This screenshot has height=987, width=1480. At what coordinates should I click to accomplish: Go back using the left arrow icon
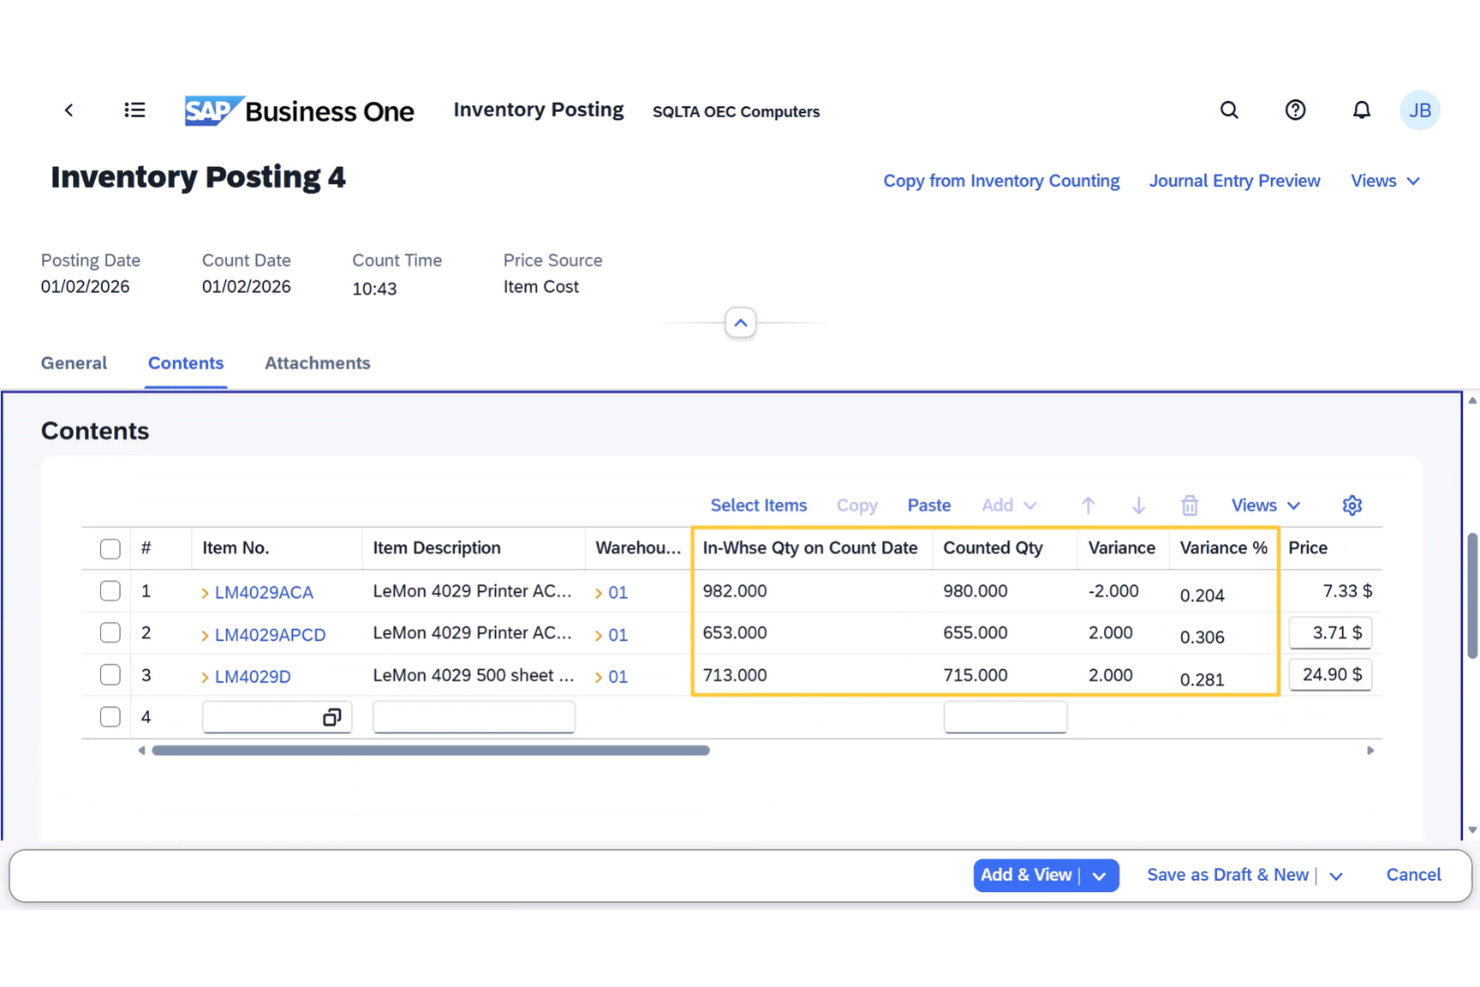pos(69,110)
